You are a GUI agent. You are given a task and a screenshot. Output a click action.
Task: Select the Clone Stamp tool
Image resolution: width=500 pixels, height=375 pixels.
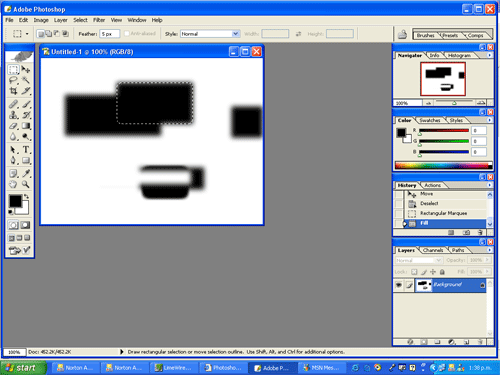[x=13, y=115]
